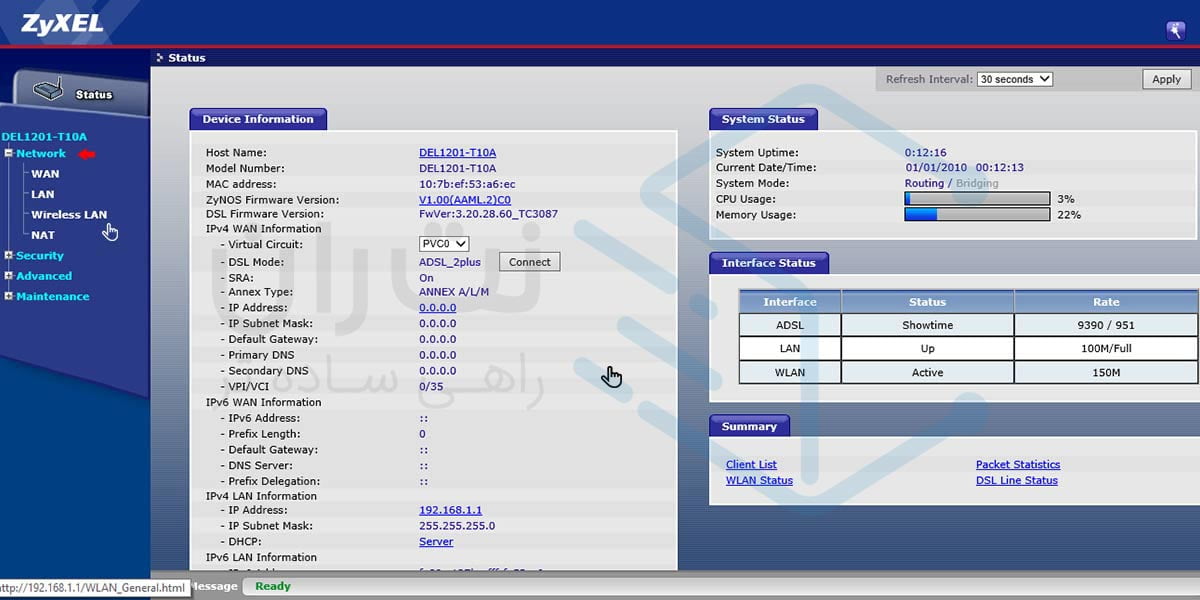Click the ZyNOS firmware version link
This screenshot has width=1200, height=600.
pyautogui.click(x=464, y=200)
